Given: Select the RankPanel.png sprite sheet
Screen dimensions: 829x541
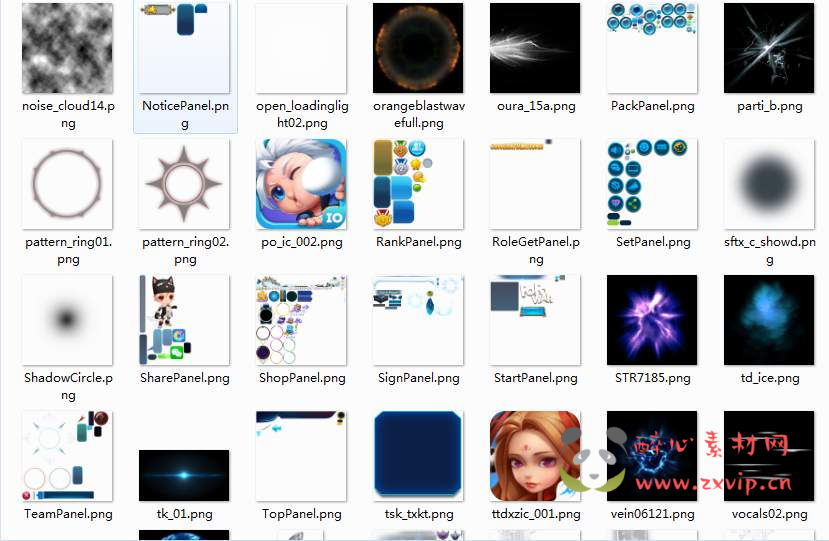Looking at the screenshot, I should click(x=418, y=184).
